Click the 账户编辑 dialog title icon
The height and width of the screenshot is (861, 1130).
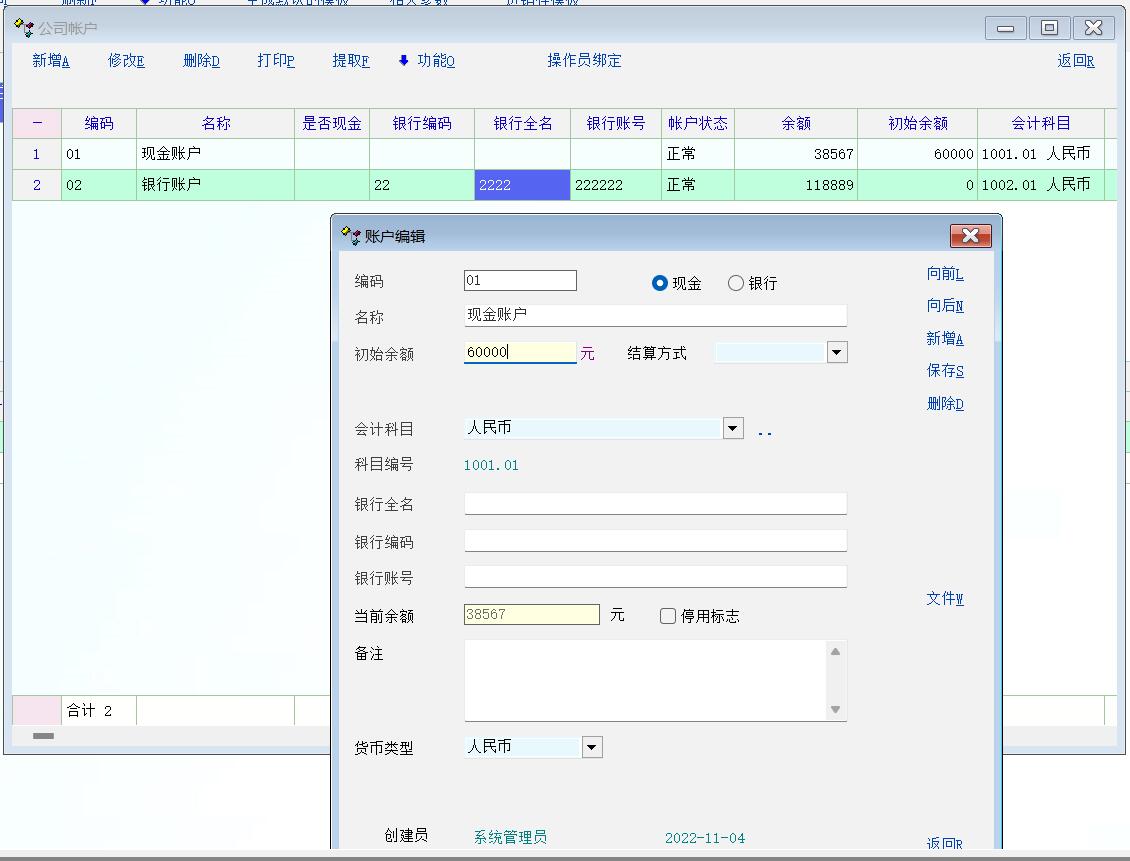pyautogui.click(x=350, y=236)
